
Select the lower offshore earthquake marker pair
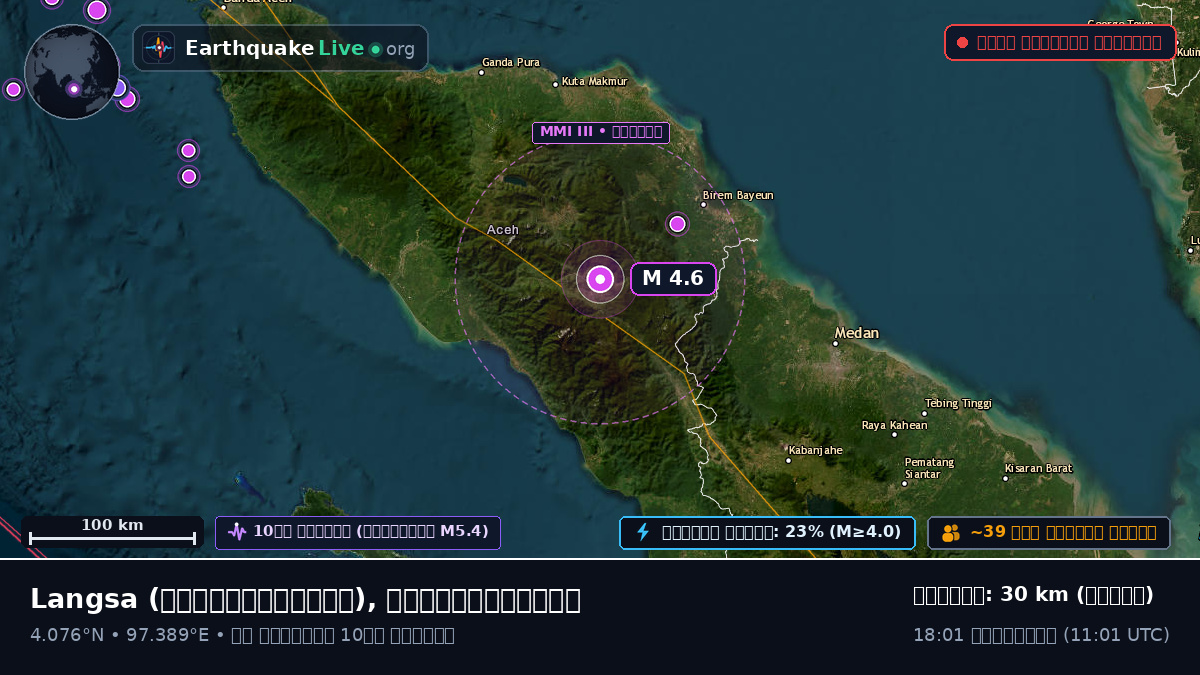(x=188, y=176)
